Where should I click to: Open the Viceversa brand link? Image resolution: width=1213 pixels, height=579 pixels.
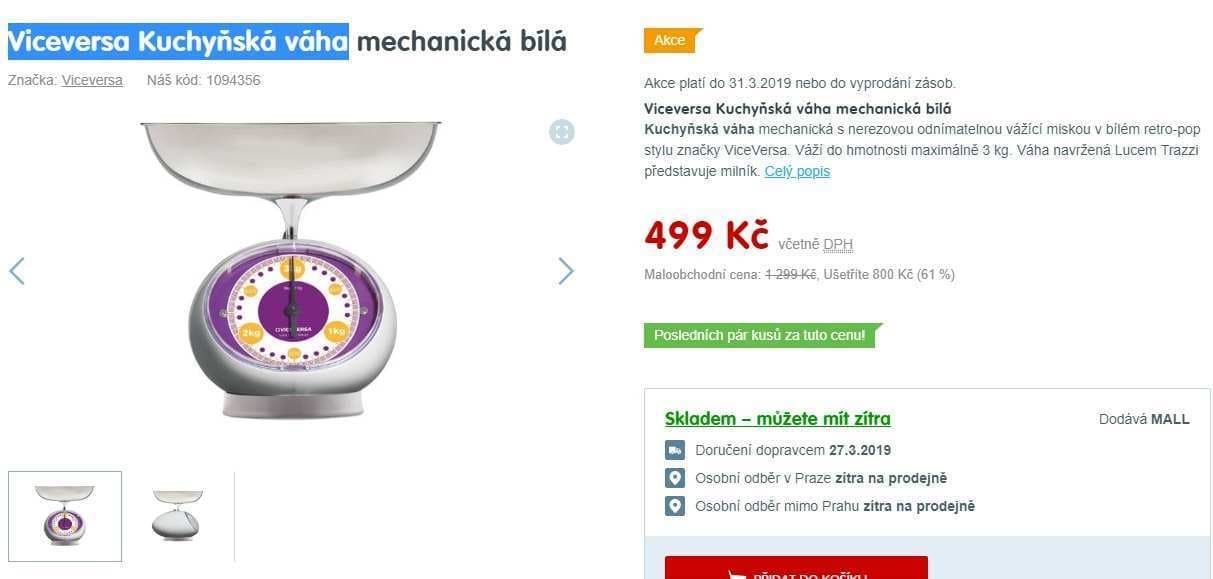(92, 80)
